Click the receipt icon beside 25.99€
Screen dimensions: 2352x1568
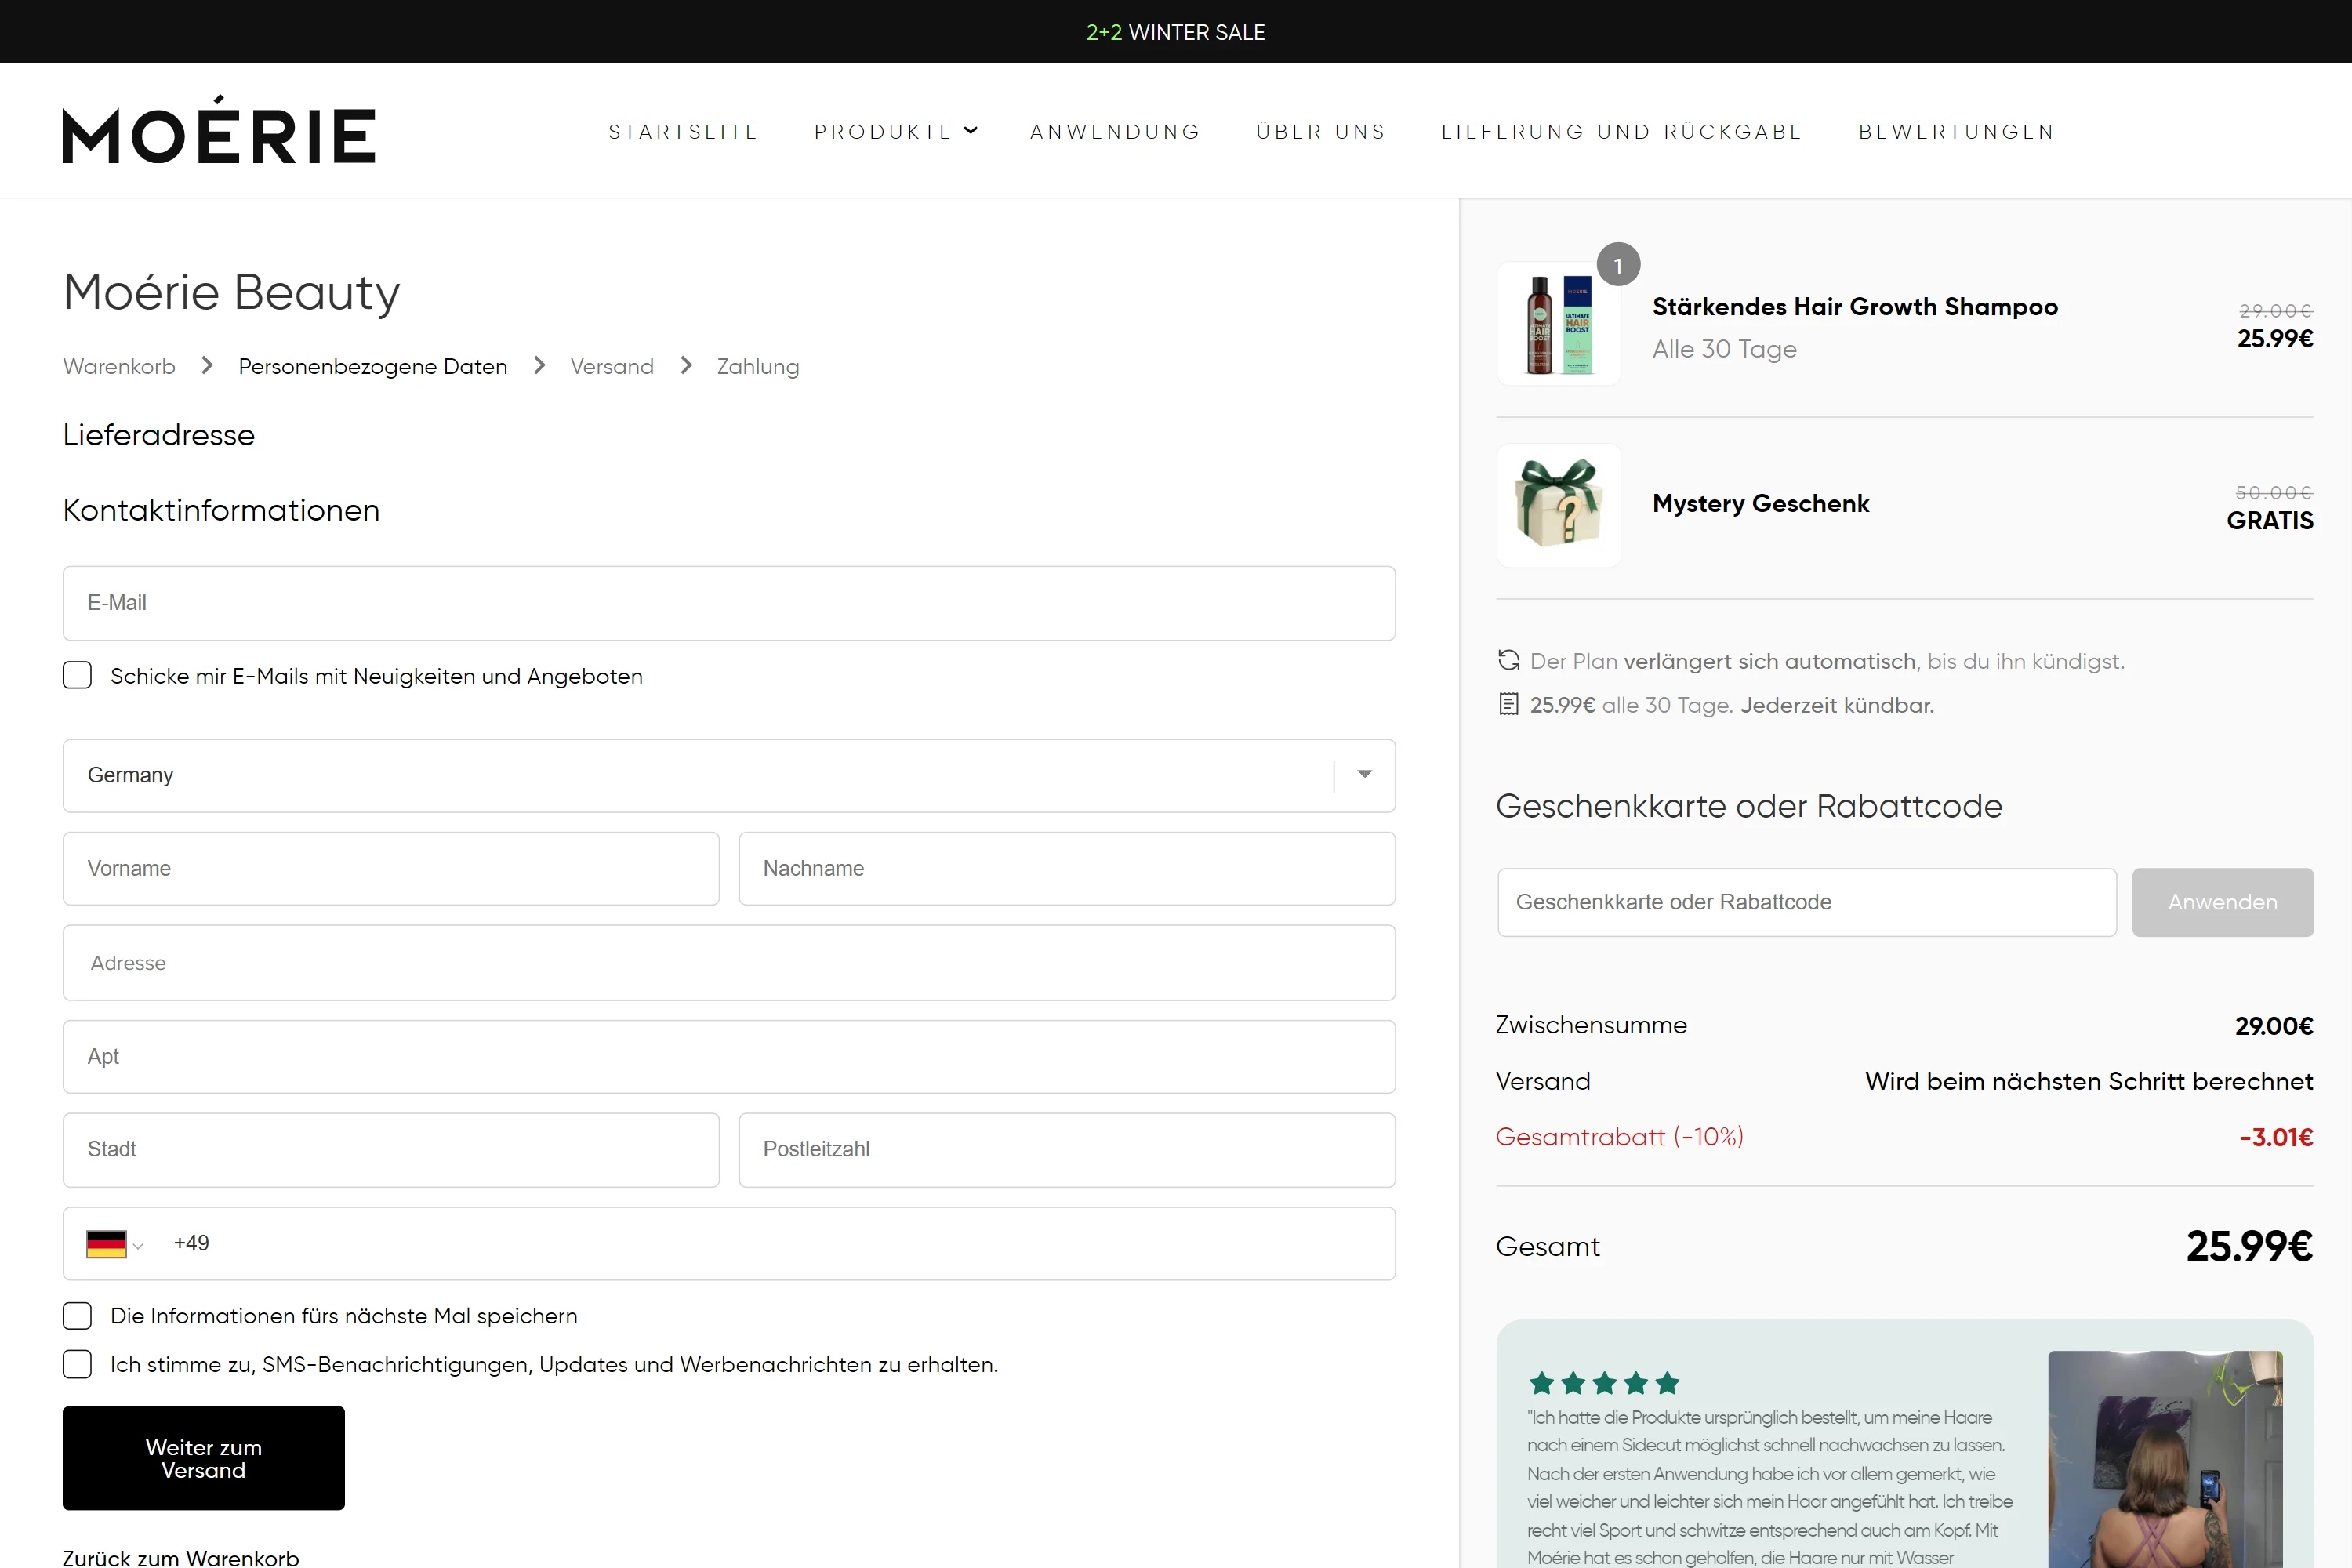pos(1508,704)
